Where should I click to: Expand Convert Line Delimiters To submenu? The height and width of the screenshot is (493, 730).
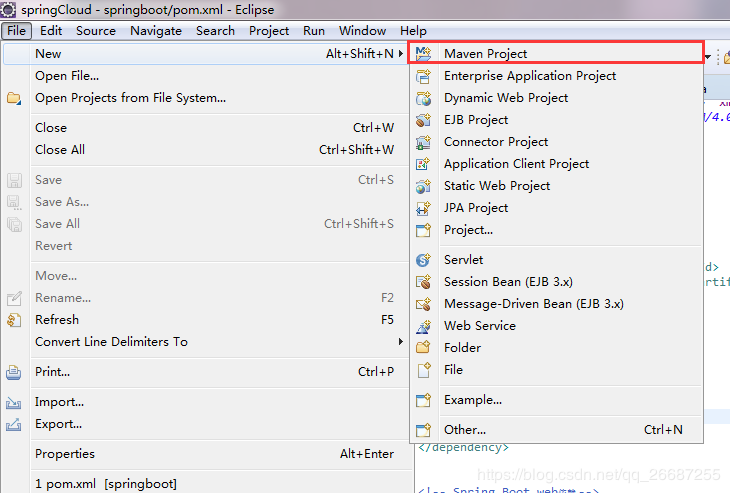tap(401, 342)
